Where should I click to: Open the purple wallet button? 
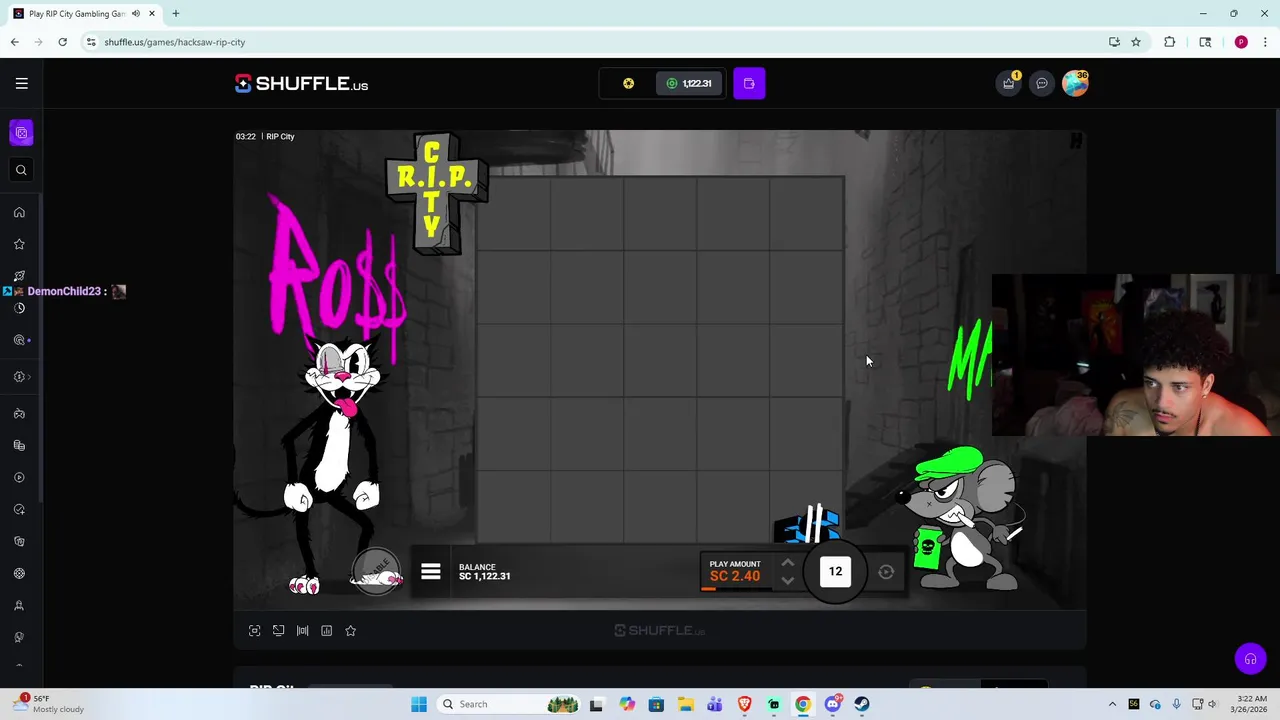tap(749, 84)
